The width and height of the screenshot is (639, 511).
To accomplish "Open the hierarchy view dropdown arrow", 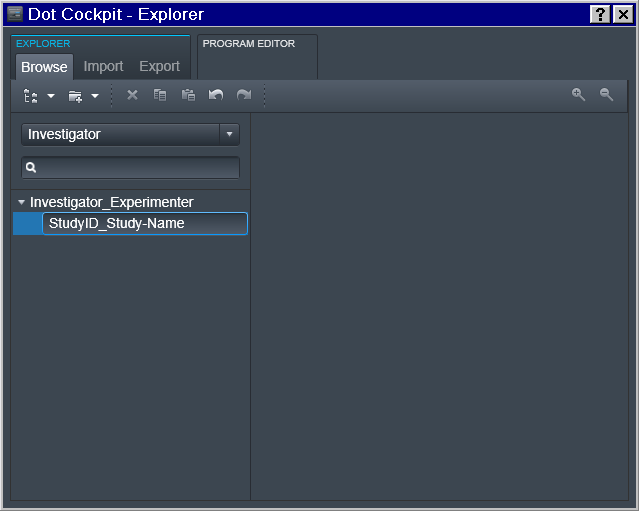I will tap(51, 96).
